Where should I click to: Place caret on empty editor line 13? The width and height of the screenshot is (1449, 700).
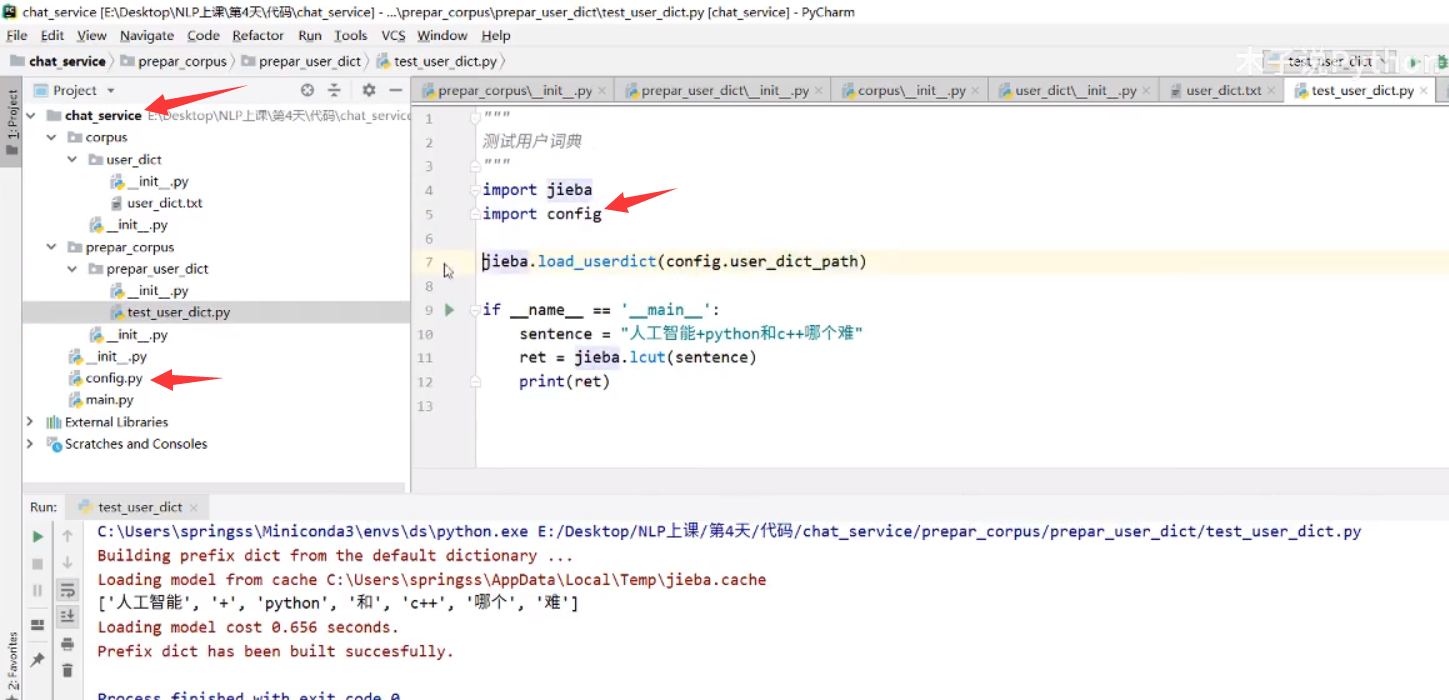[x=960, y=406]
